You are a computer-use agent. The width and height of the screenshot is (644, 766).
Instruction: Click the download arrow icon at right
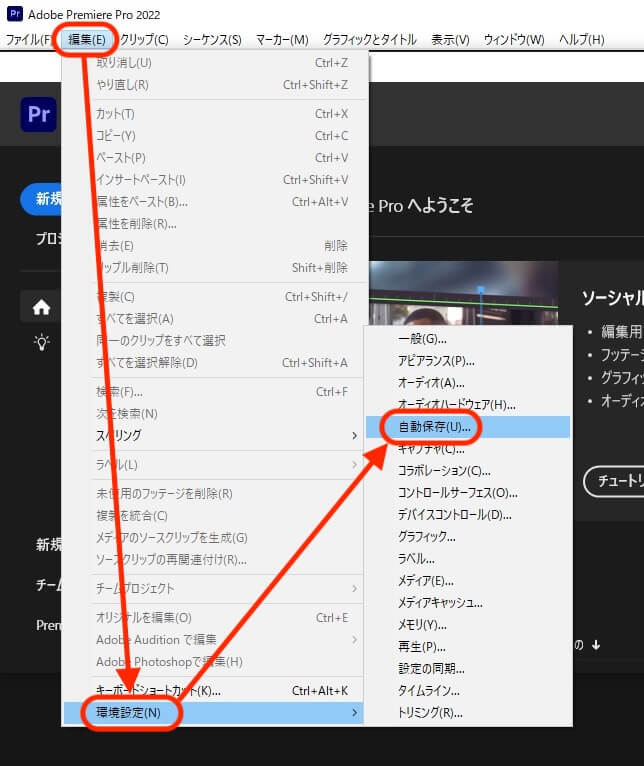coord(596,645)
